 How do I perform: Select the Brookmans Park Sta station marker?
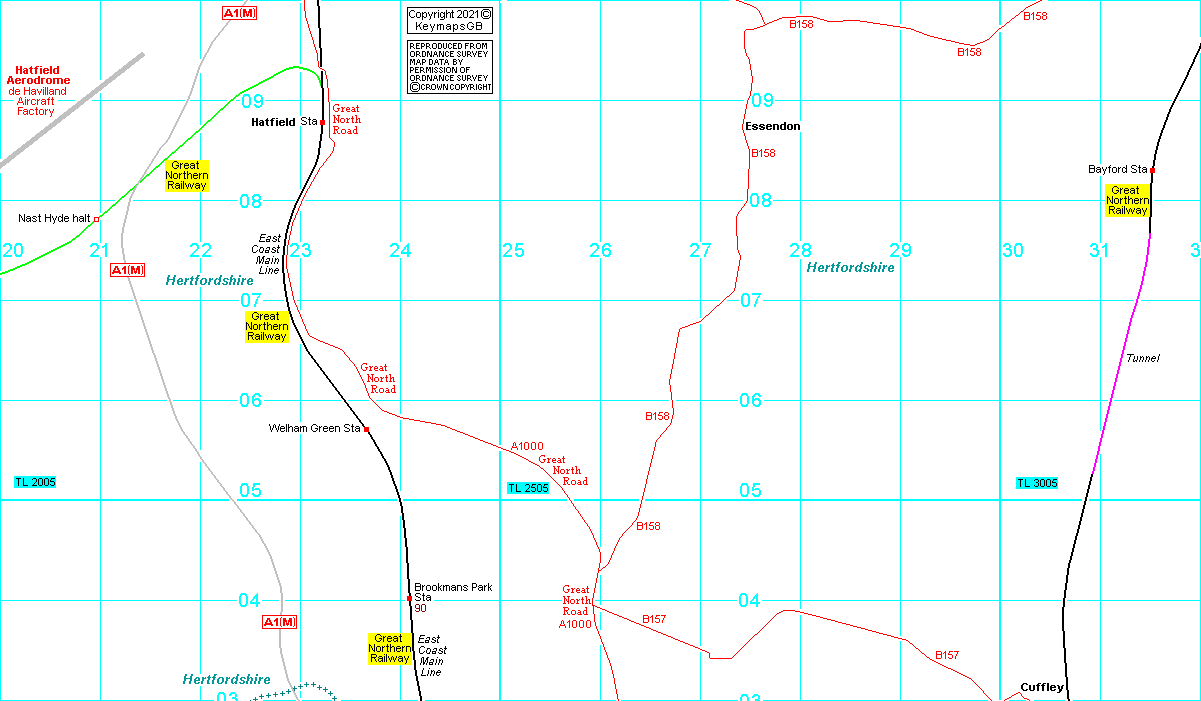(410, 598)
